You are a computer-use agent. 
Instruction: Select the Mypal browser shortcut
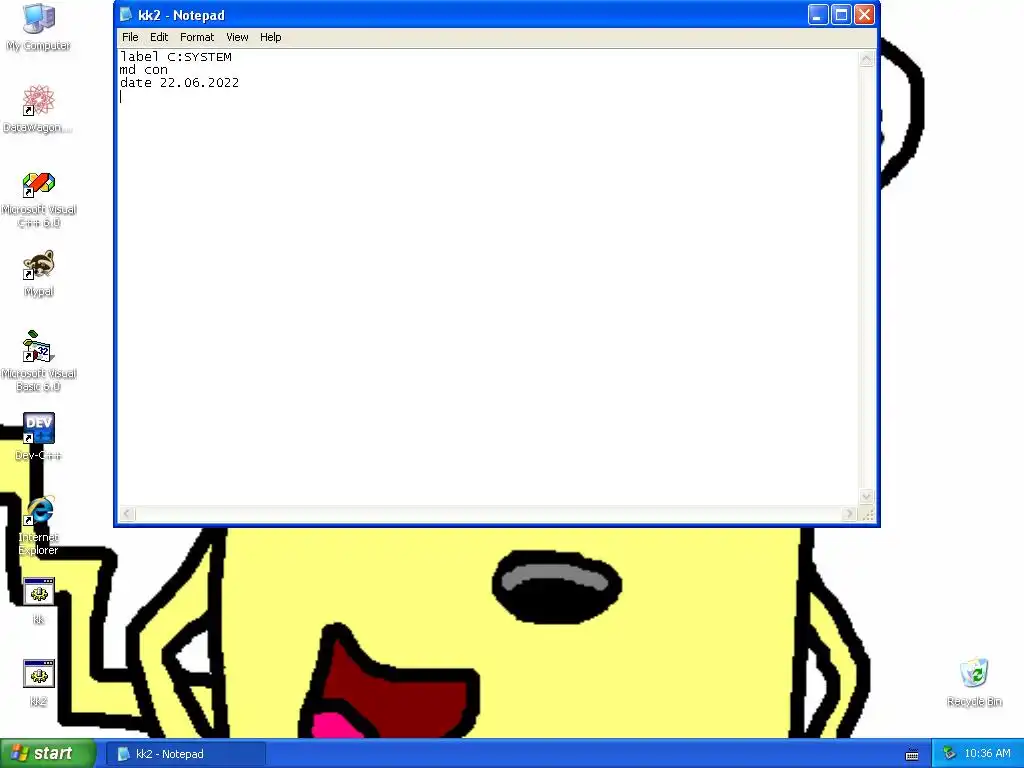(39, 274)
